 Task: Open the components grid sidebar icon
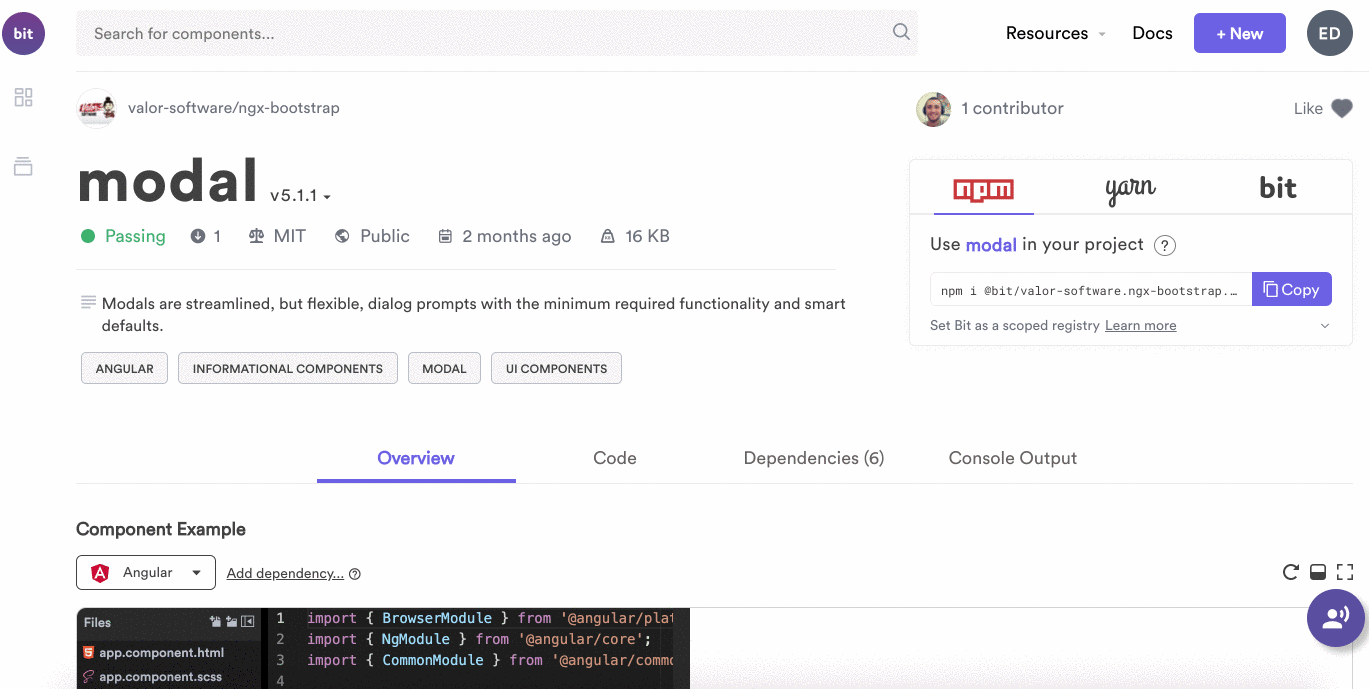[23, 97]
